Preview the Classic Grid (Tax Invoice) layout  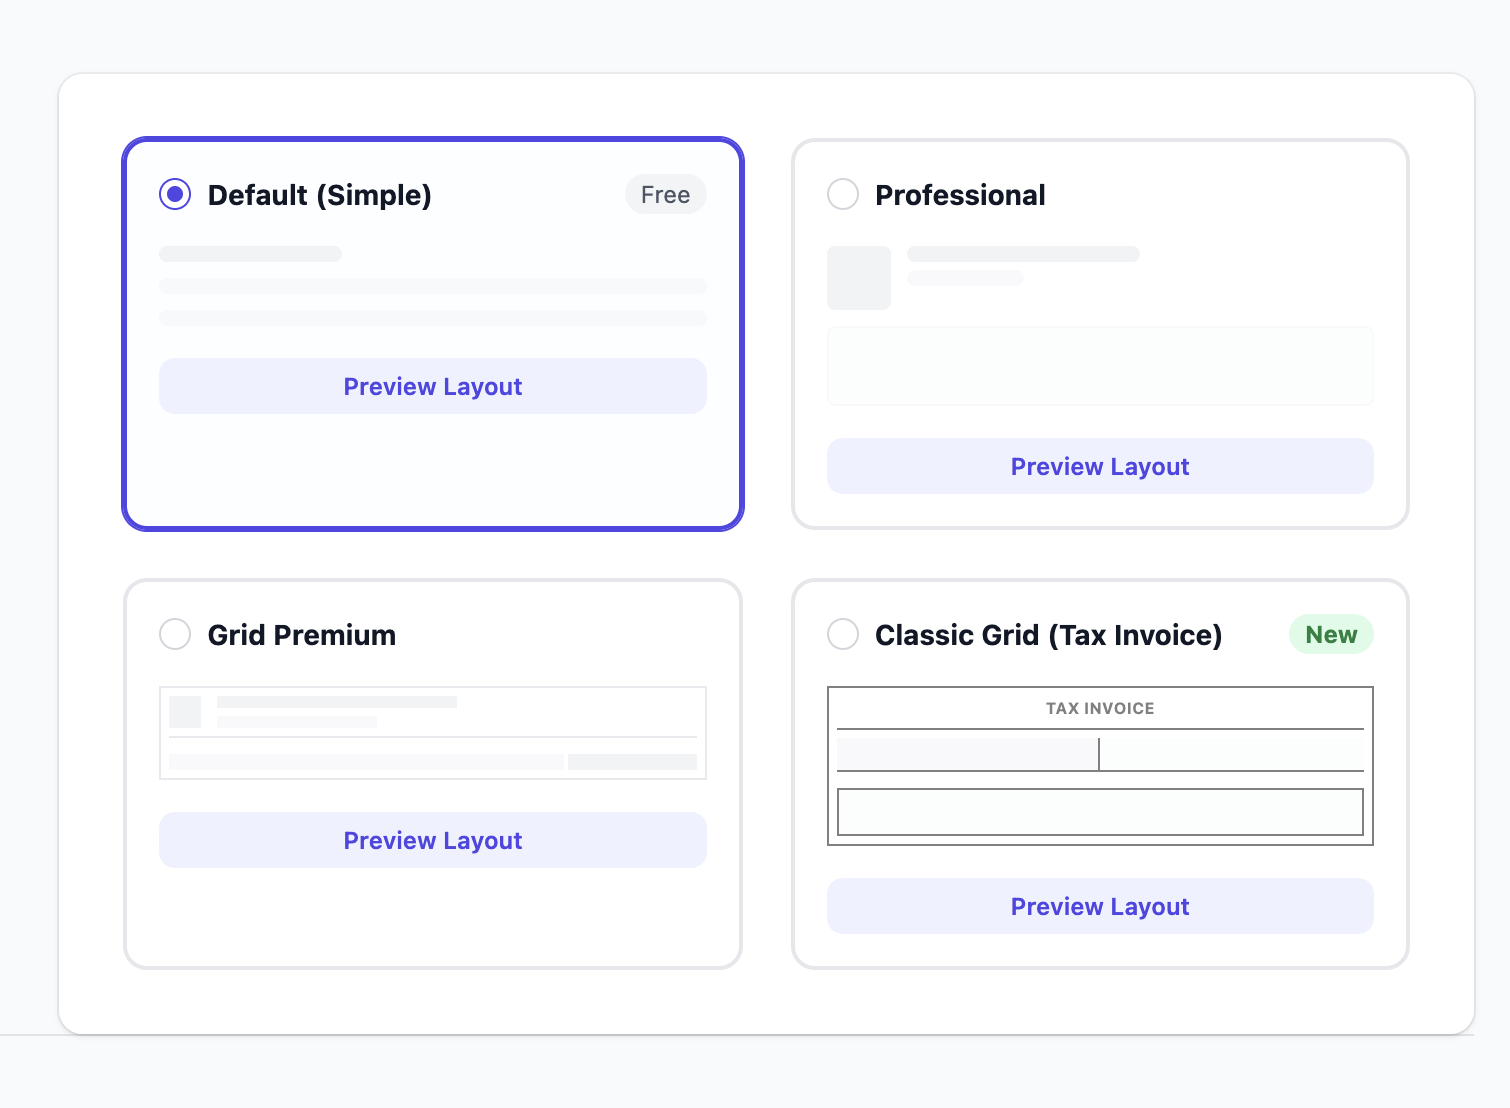click(1100, 906)
